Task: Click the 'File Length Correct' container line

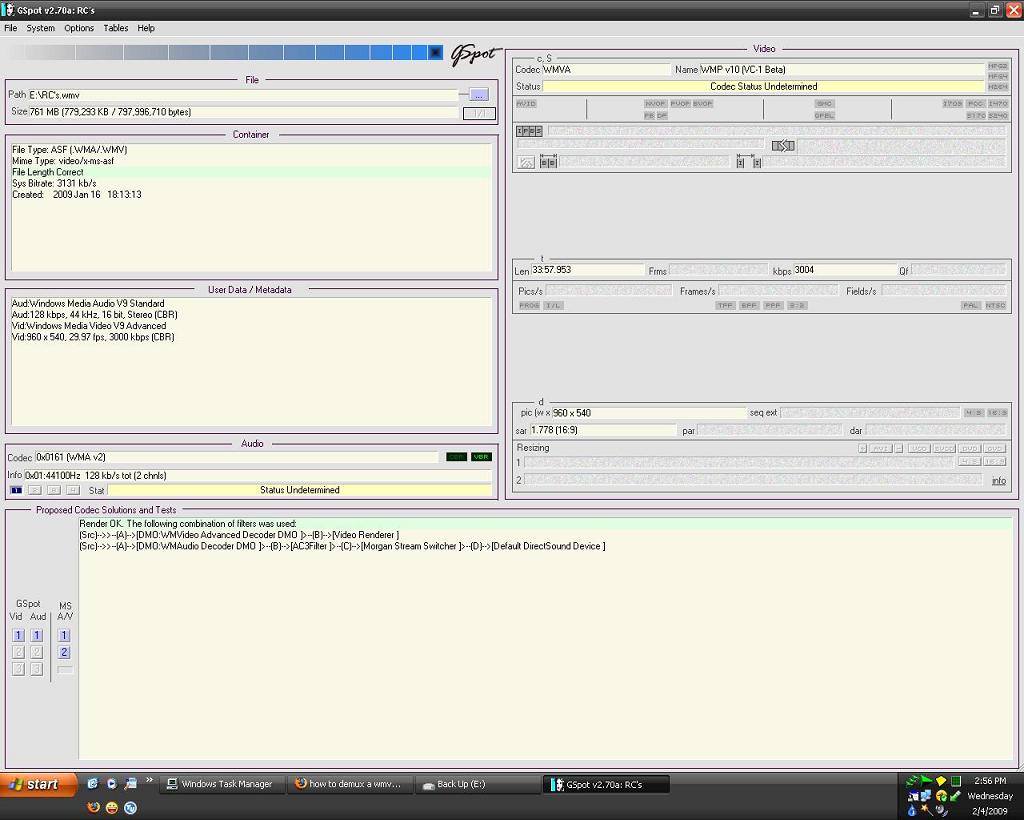Action: click(251, 172)
